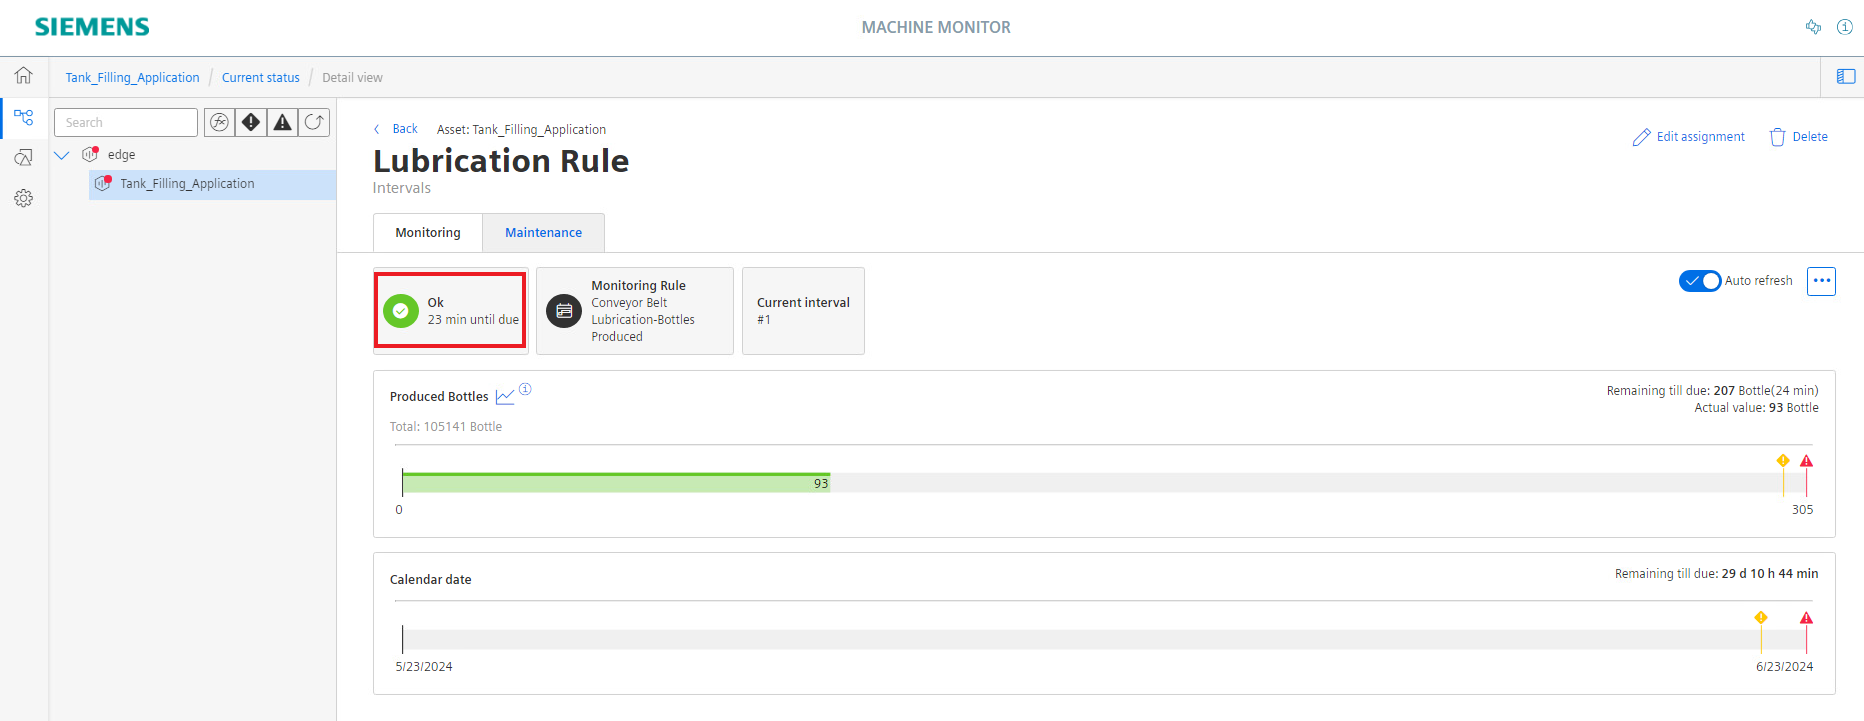
Task: Click 'Actual value: 93 Bottle' text
Action: (1756, 408)
